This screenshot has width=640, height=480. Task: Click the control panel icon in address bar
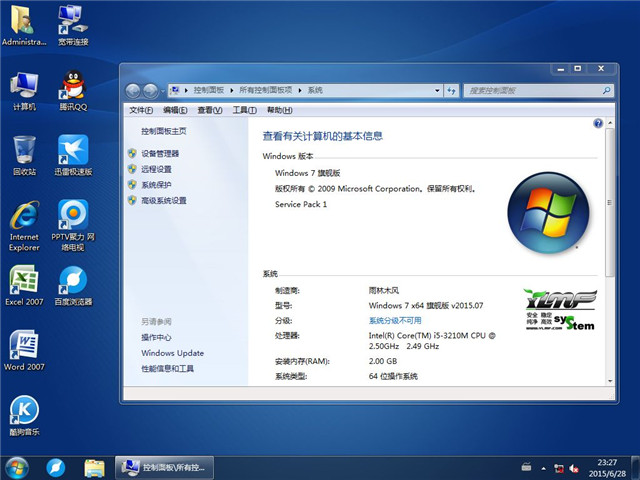[x=175, y=90]
